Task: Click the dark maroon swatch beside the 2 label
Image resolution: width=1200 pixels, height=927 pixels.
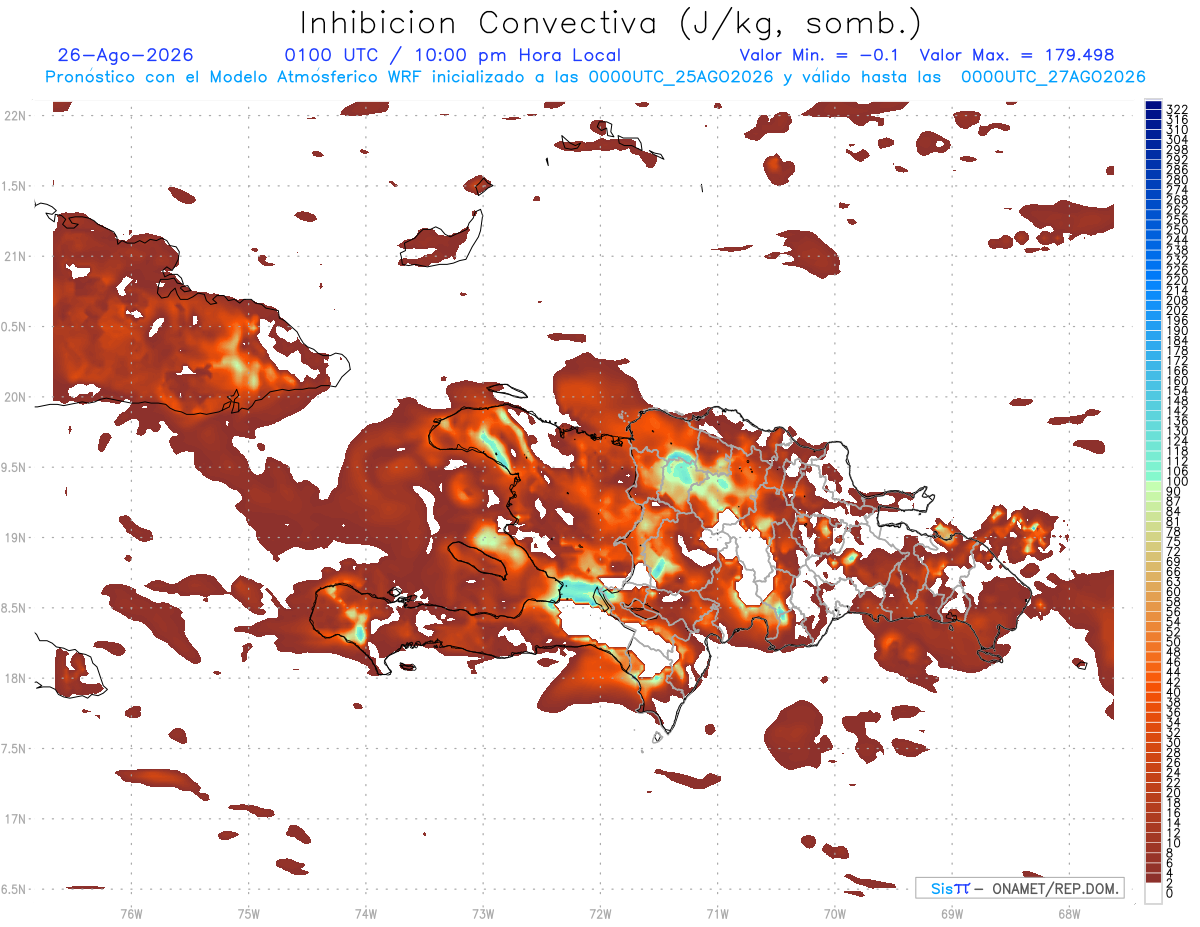Action: [x=1154, y=878]
